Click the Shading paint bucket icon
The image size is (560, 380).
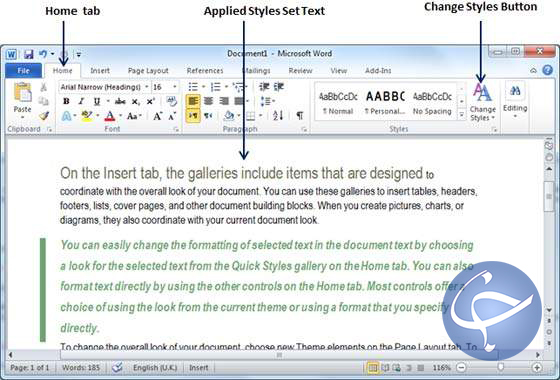pos(229,115)
